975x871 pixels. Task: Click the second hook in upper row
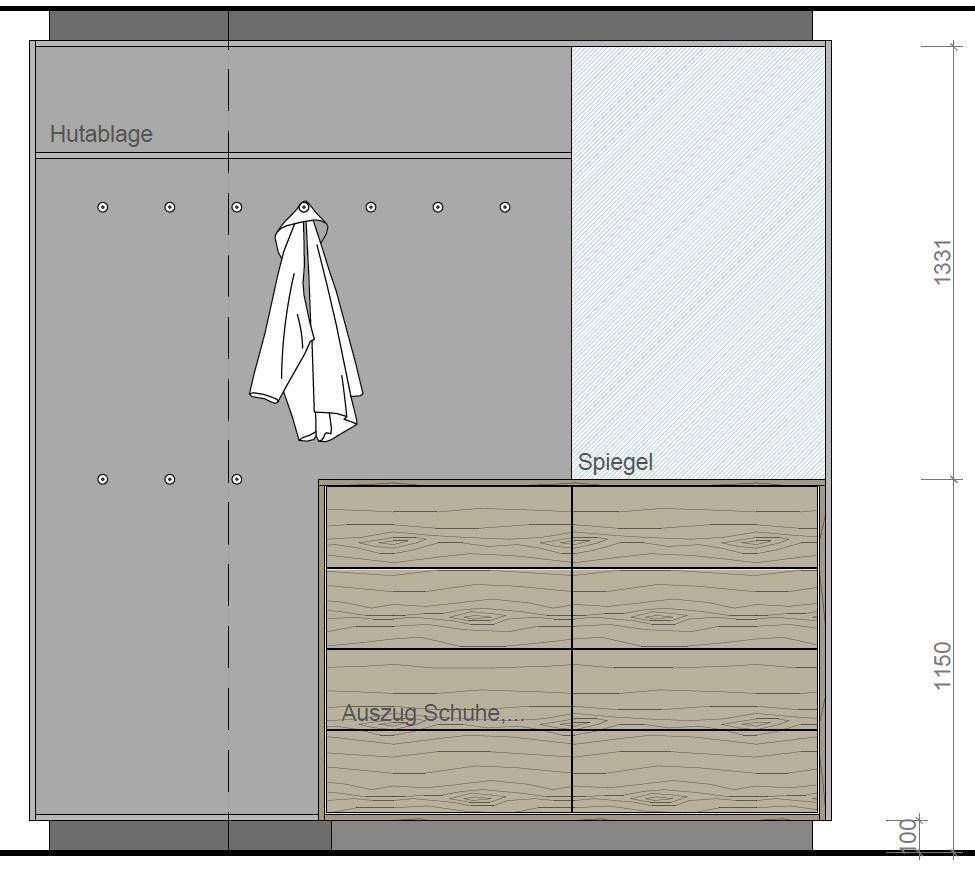170,207
